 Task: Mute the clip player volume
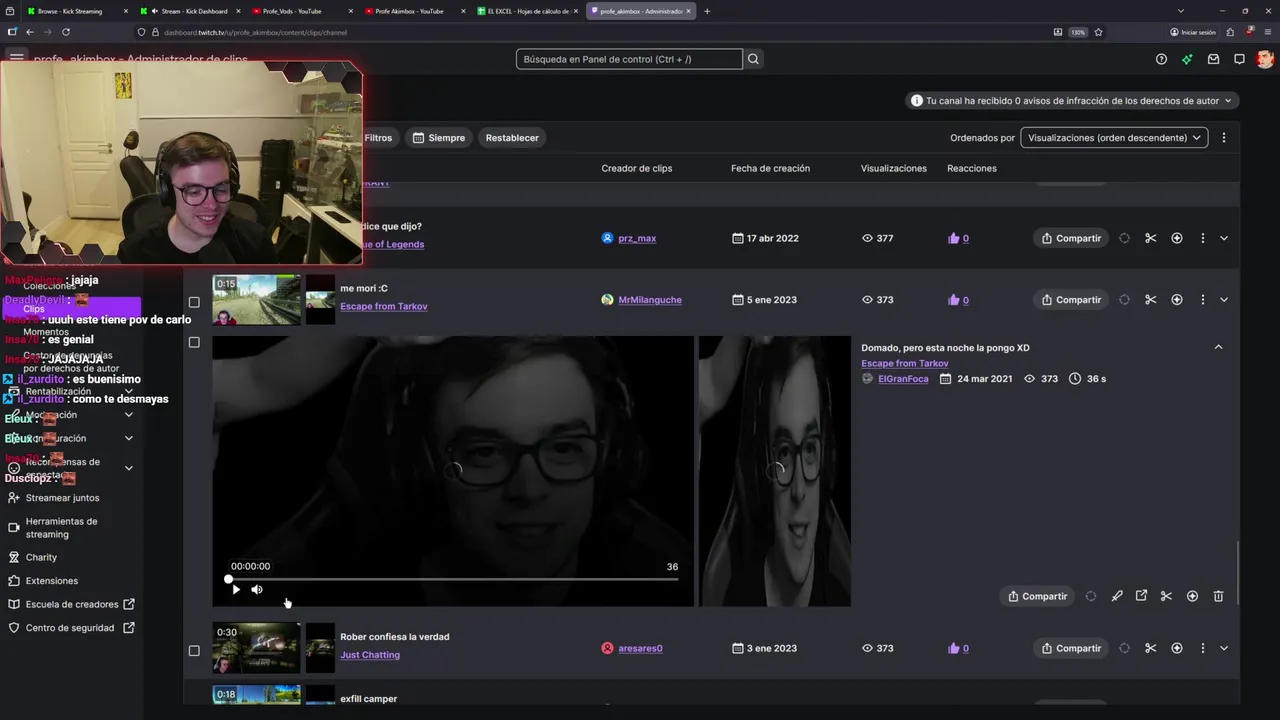257,590
